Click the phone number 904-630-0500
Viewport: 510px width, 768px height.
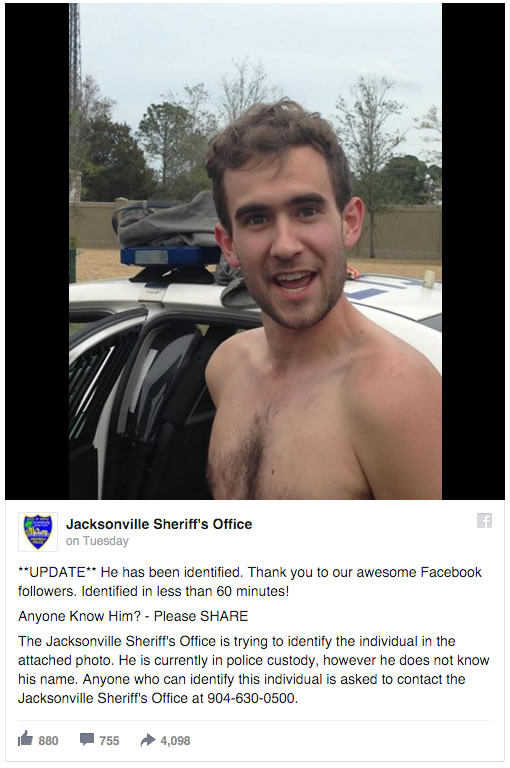pos(252,698)
